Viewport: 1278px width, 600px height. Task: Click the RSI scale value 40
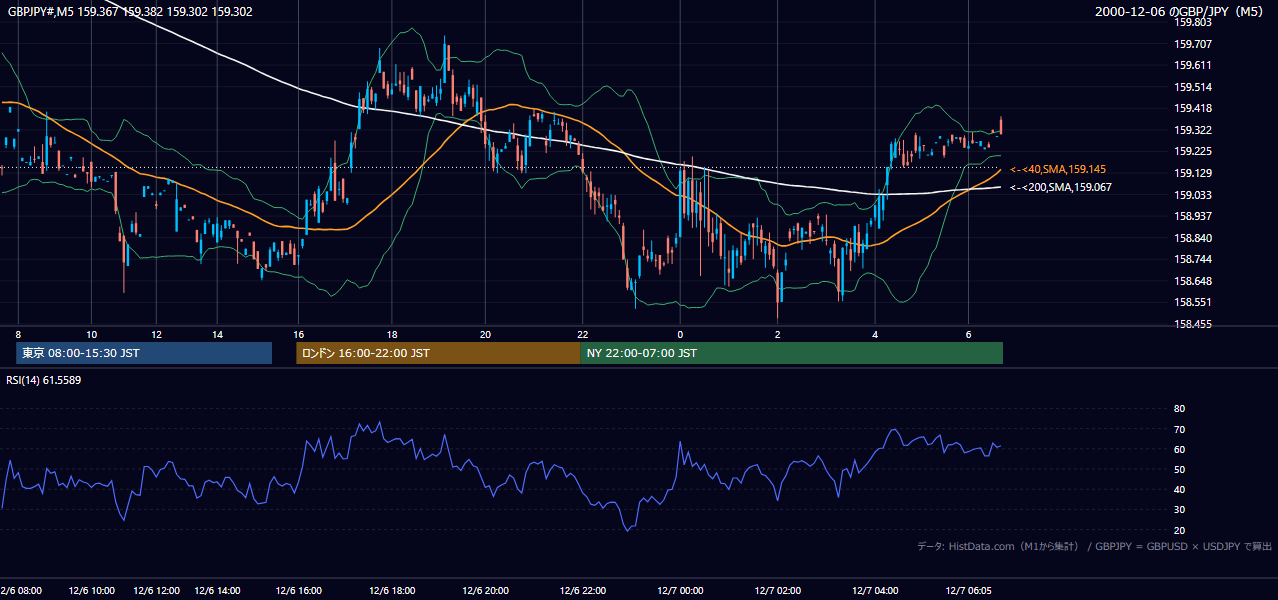(1179, 490)
